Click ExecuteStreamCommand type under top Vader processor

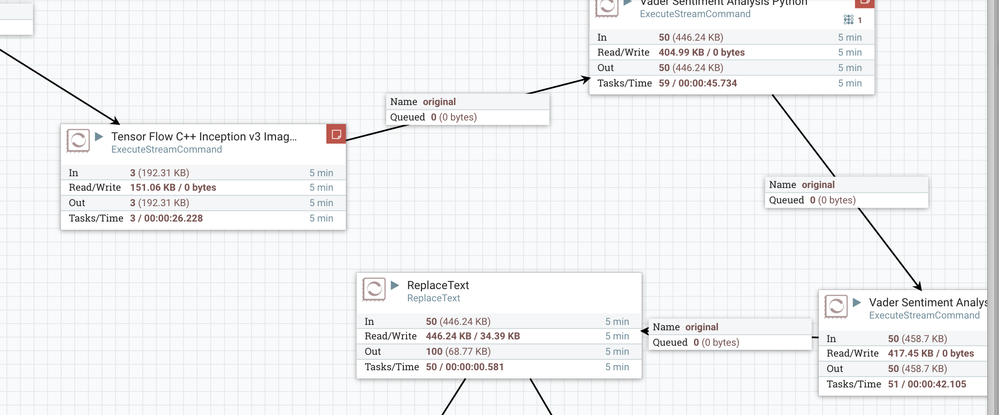695,14
